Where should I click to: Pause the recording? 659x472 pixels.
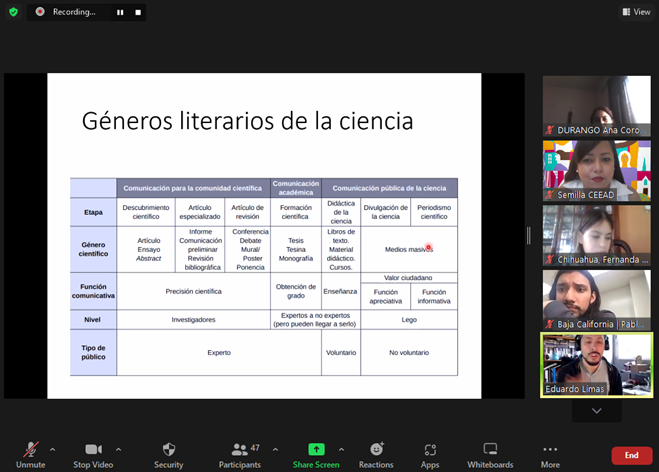tap(120, 12)
